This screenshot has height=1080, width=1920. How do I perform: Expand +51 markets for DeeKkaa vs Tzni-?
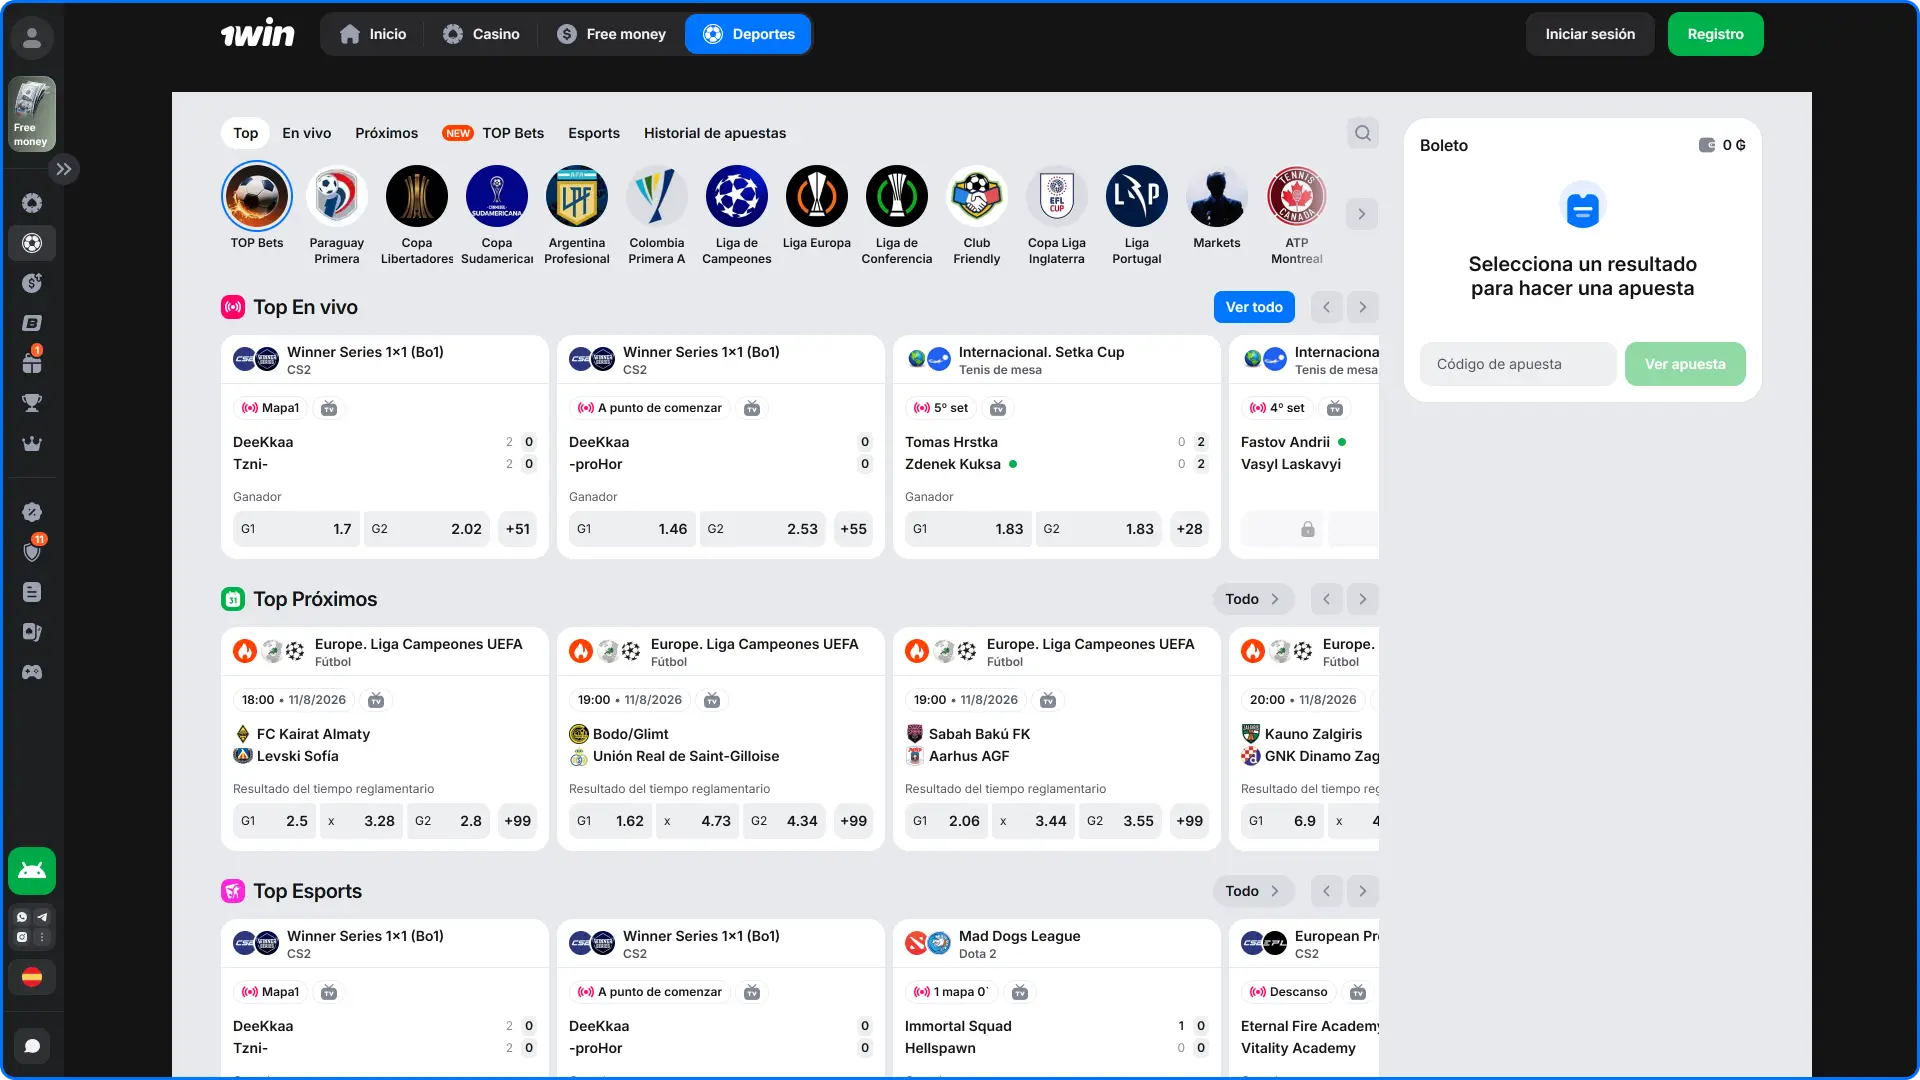coord(518,529)
